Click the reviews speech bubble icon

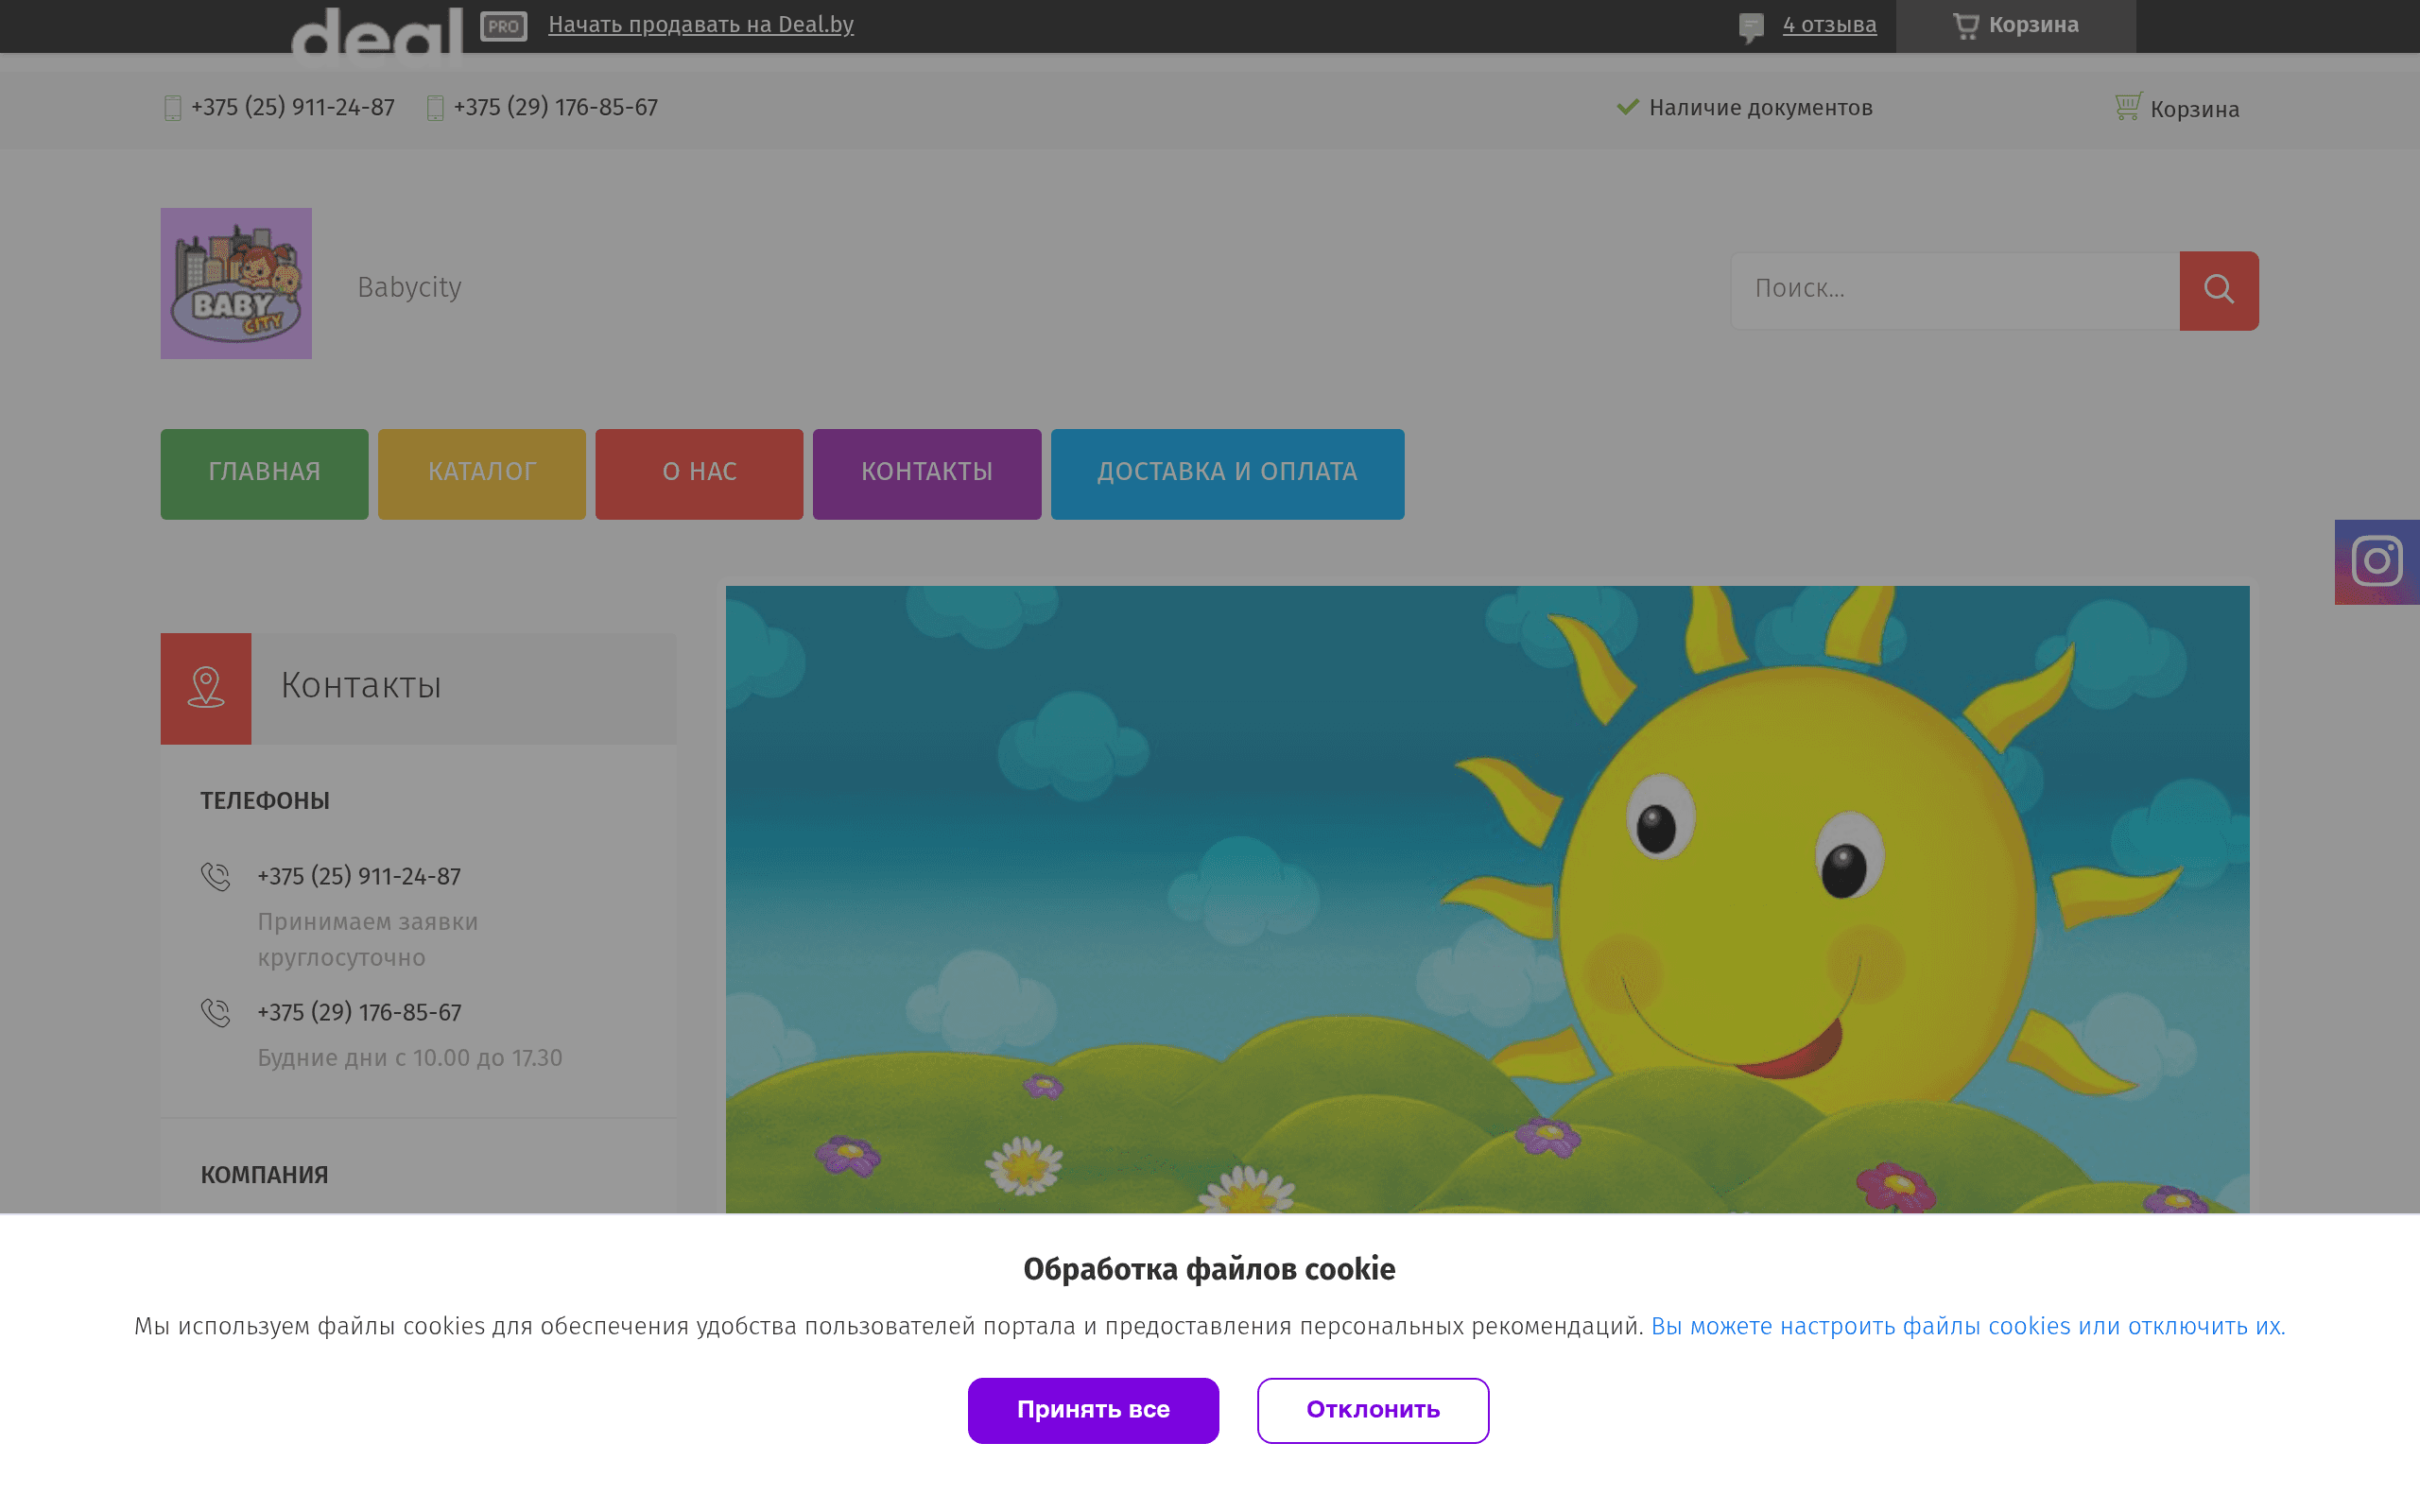(1751, 27)
